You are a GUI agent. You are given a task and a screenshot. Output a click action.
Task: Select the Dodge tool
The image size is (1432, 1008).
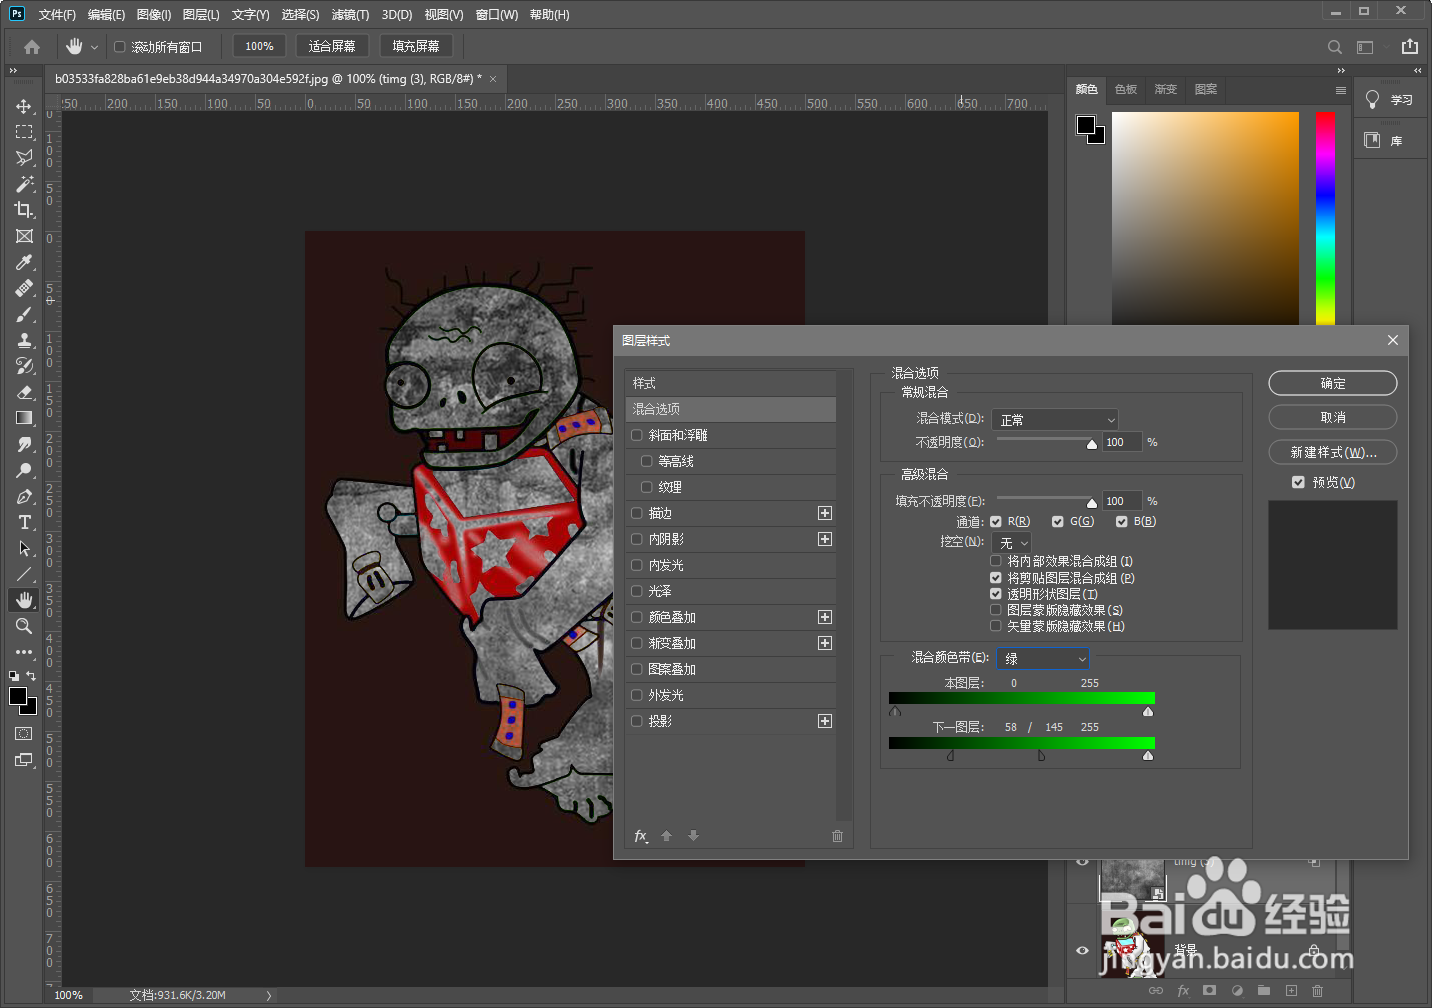click(x=24, y=470)
